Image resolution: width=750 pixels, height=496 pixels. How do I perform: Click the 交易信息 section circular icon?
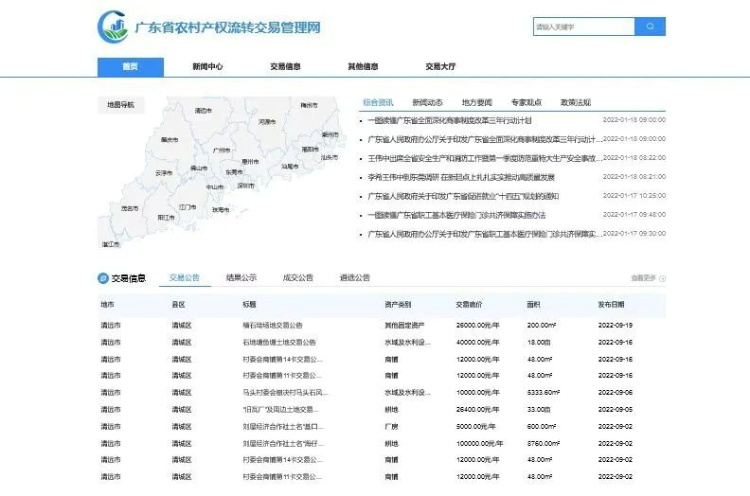click(102, 278)
